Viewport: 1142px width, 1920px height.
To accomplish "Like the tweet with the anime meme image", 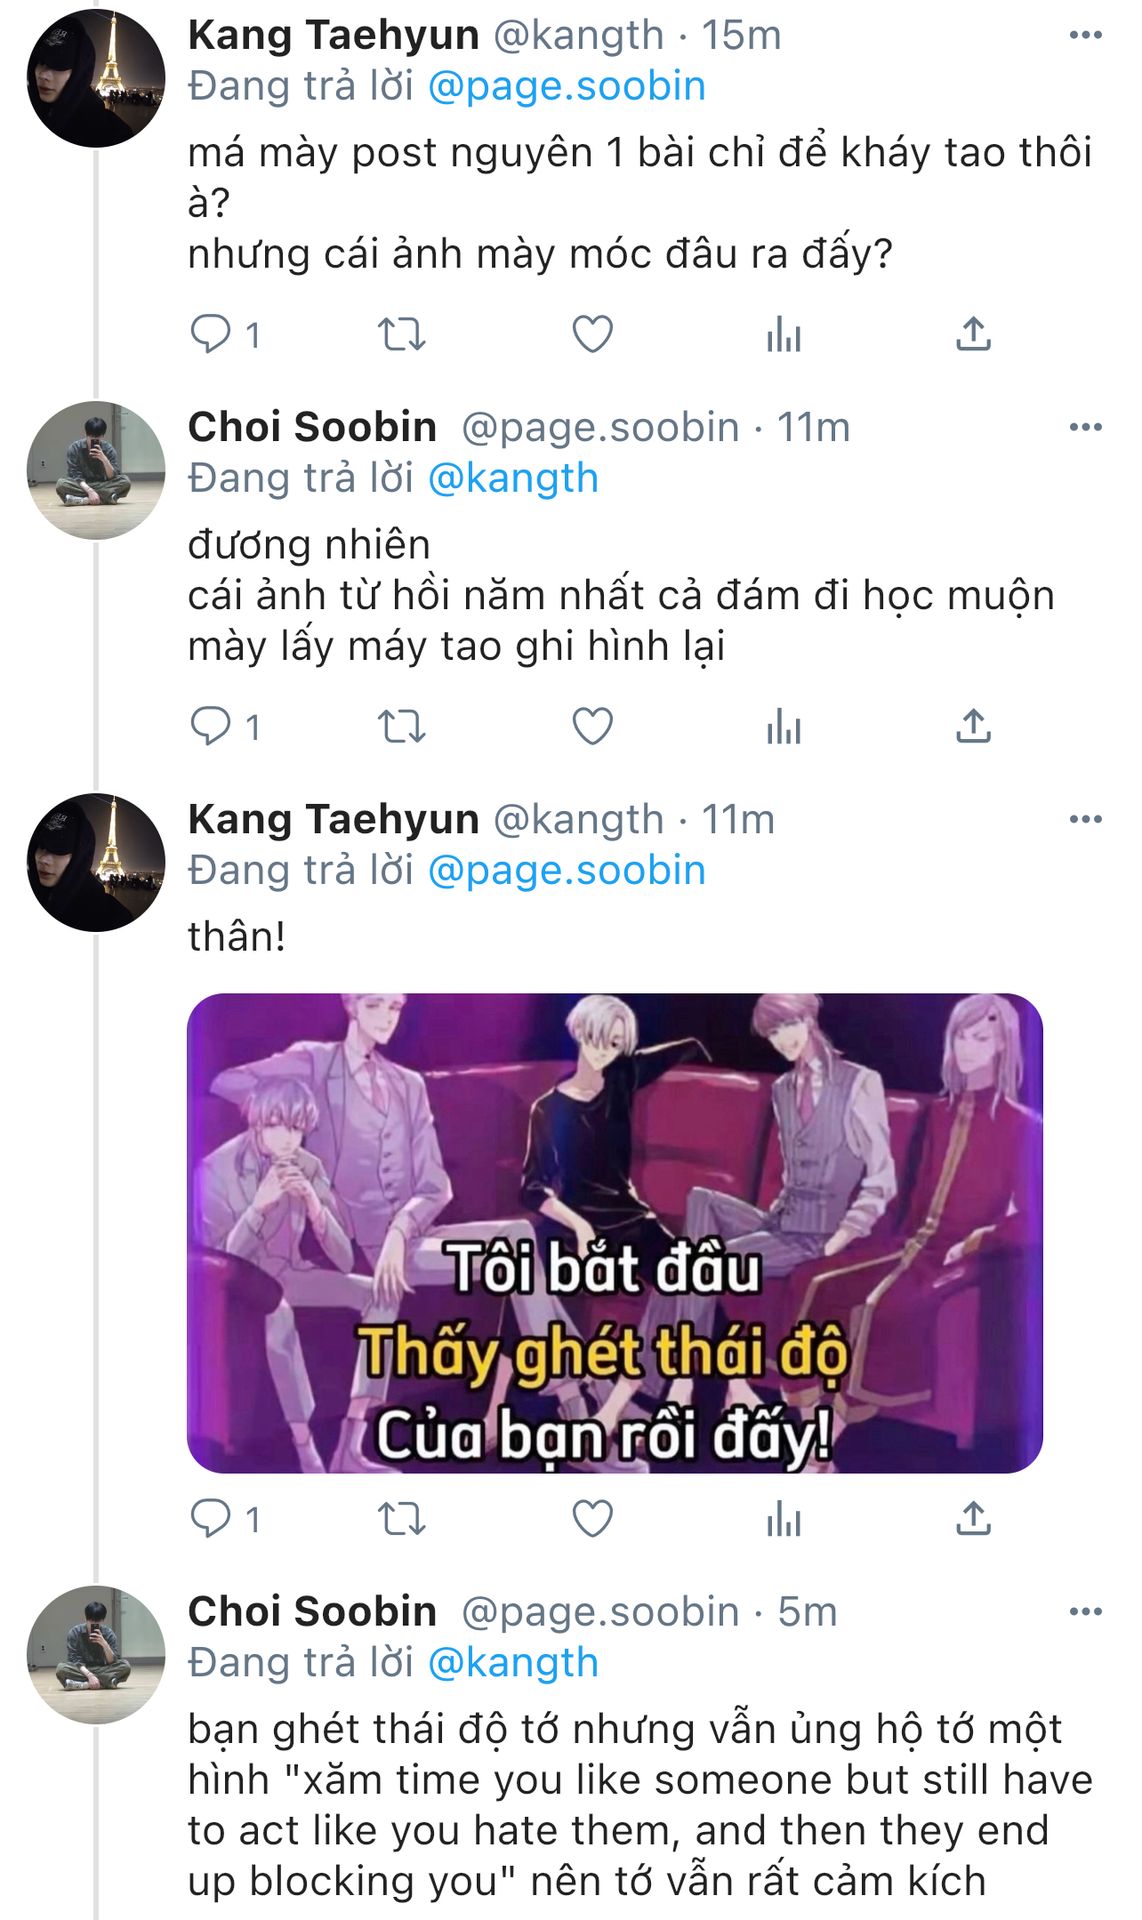I will click(x=592, y=1518).
